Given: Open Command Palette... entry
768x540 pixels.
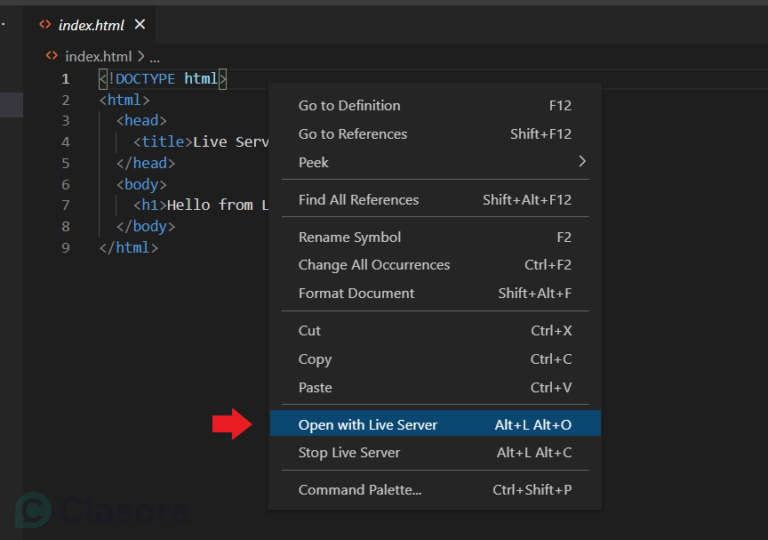Looking at the screenshot, I should pyautogui.click(x=435, y=490).
